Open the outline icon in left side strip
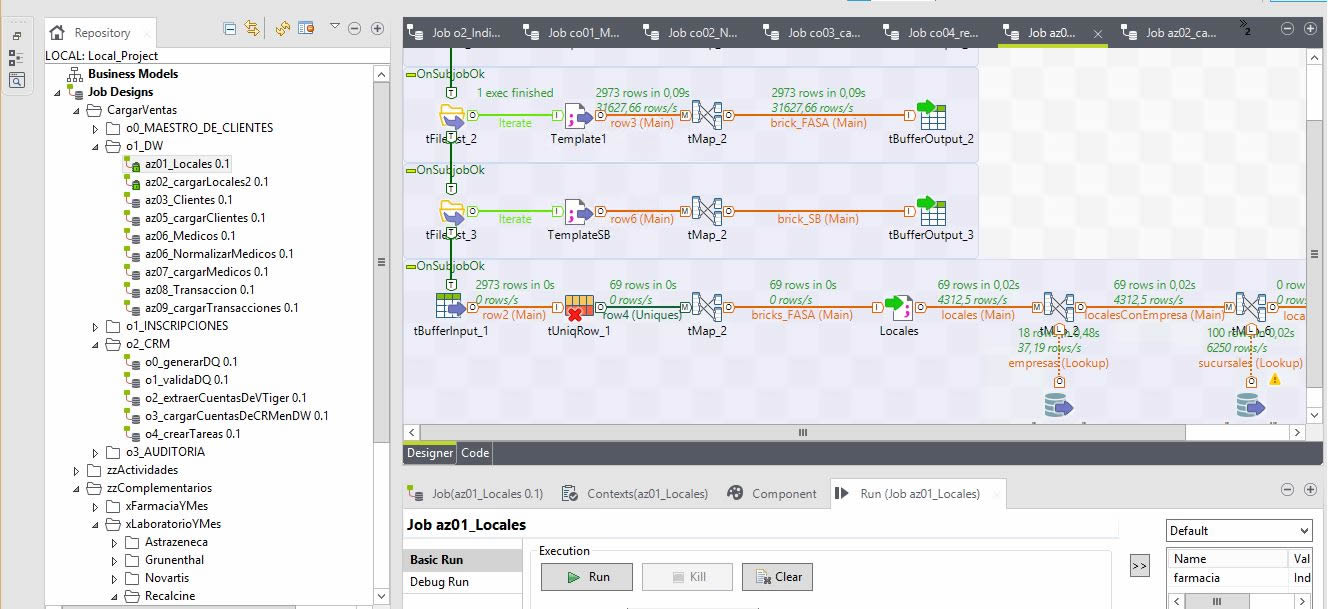Viewport: 1328px width, 609px height. [x=16, y=59]
